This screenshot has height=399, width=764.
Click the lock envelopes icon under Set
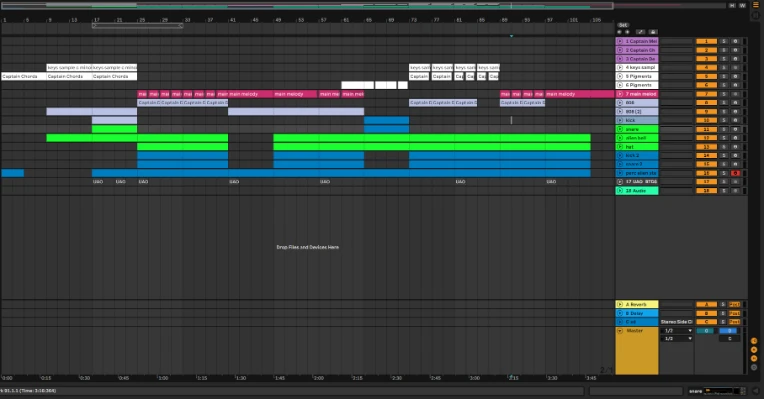click(653, 32)
